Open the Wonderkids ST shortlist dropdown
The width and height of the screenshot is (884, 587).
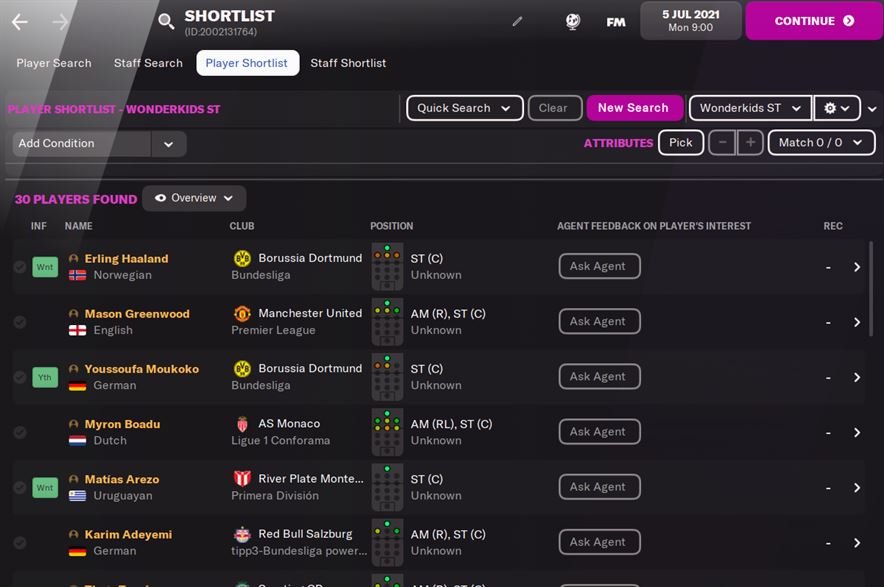coord(750,108)
